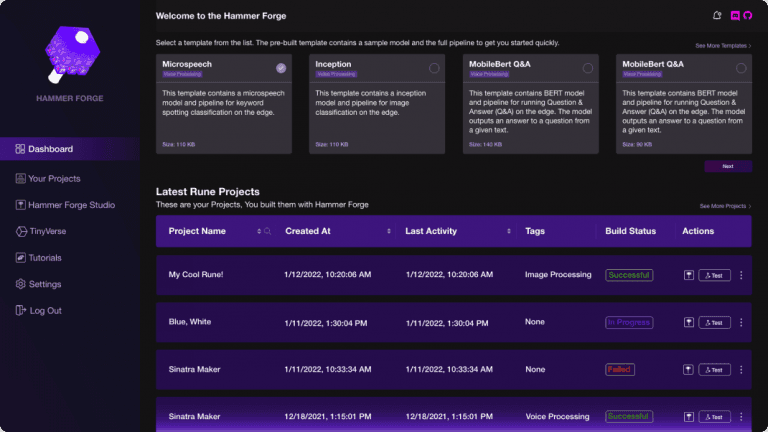The height and width of the screenshot is (432, 768).
Task: Click the Next button under templates
Action: (727, 166)
